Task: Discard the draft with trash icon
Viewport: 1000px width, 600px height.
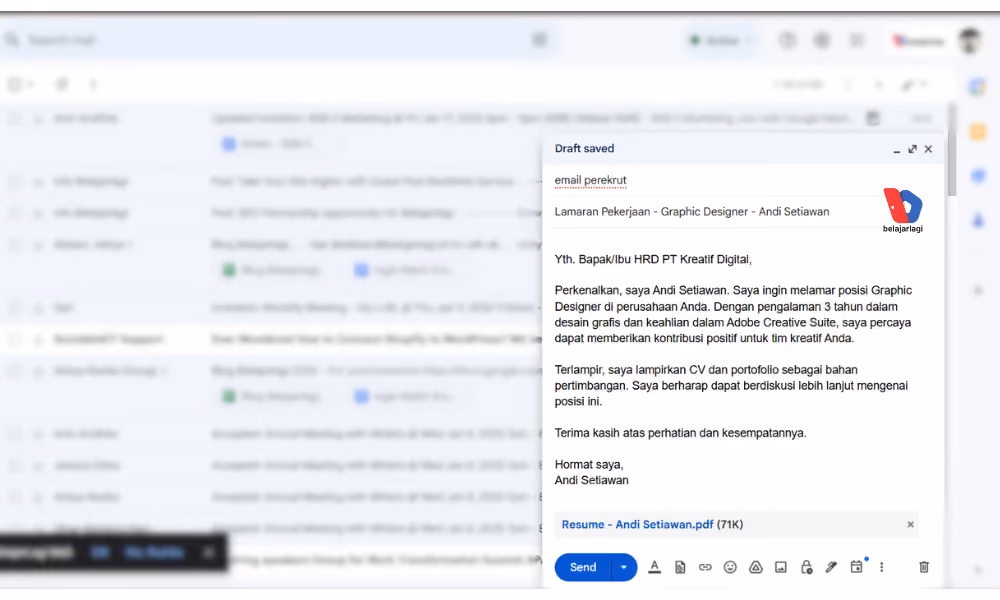Action: 923,567
